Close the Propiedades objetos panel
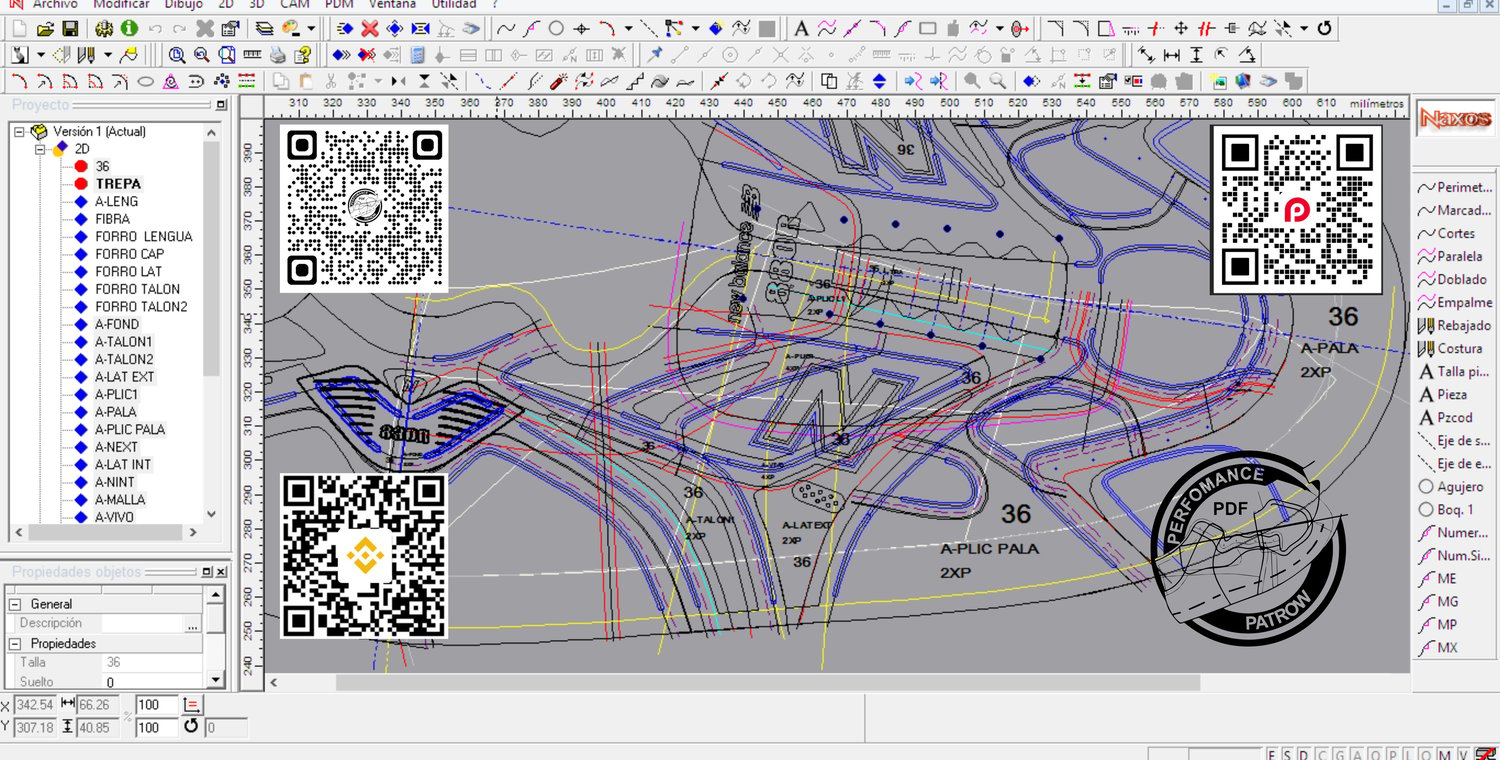Screen dimensions: 1500x760 pos(221,572)
